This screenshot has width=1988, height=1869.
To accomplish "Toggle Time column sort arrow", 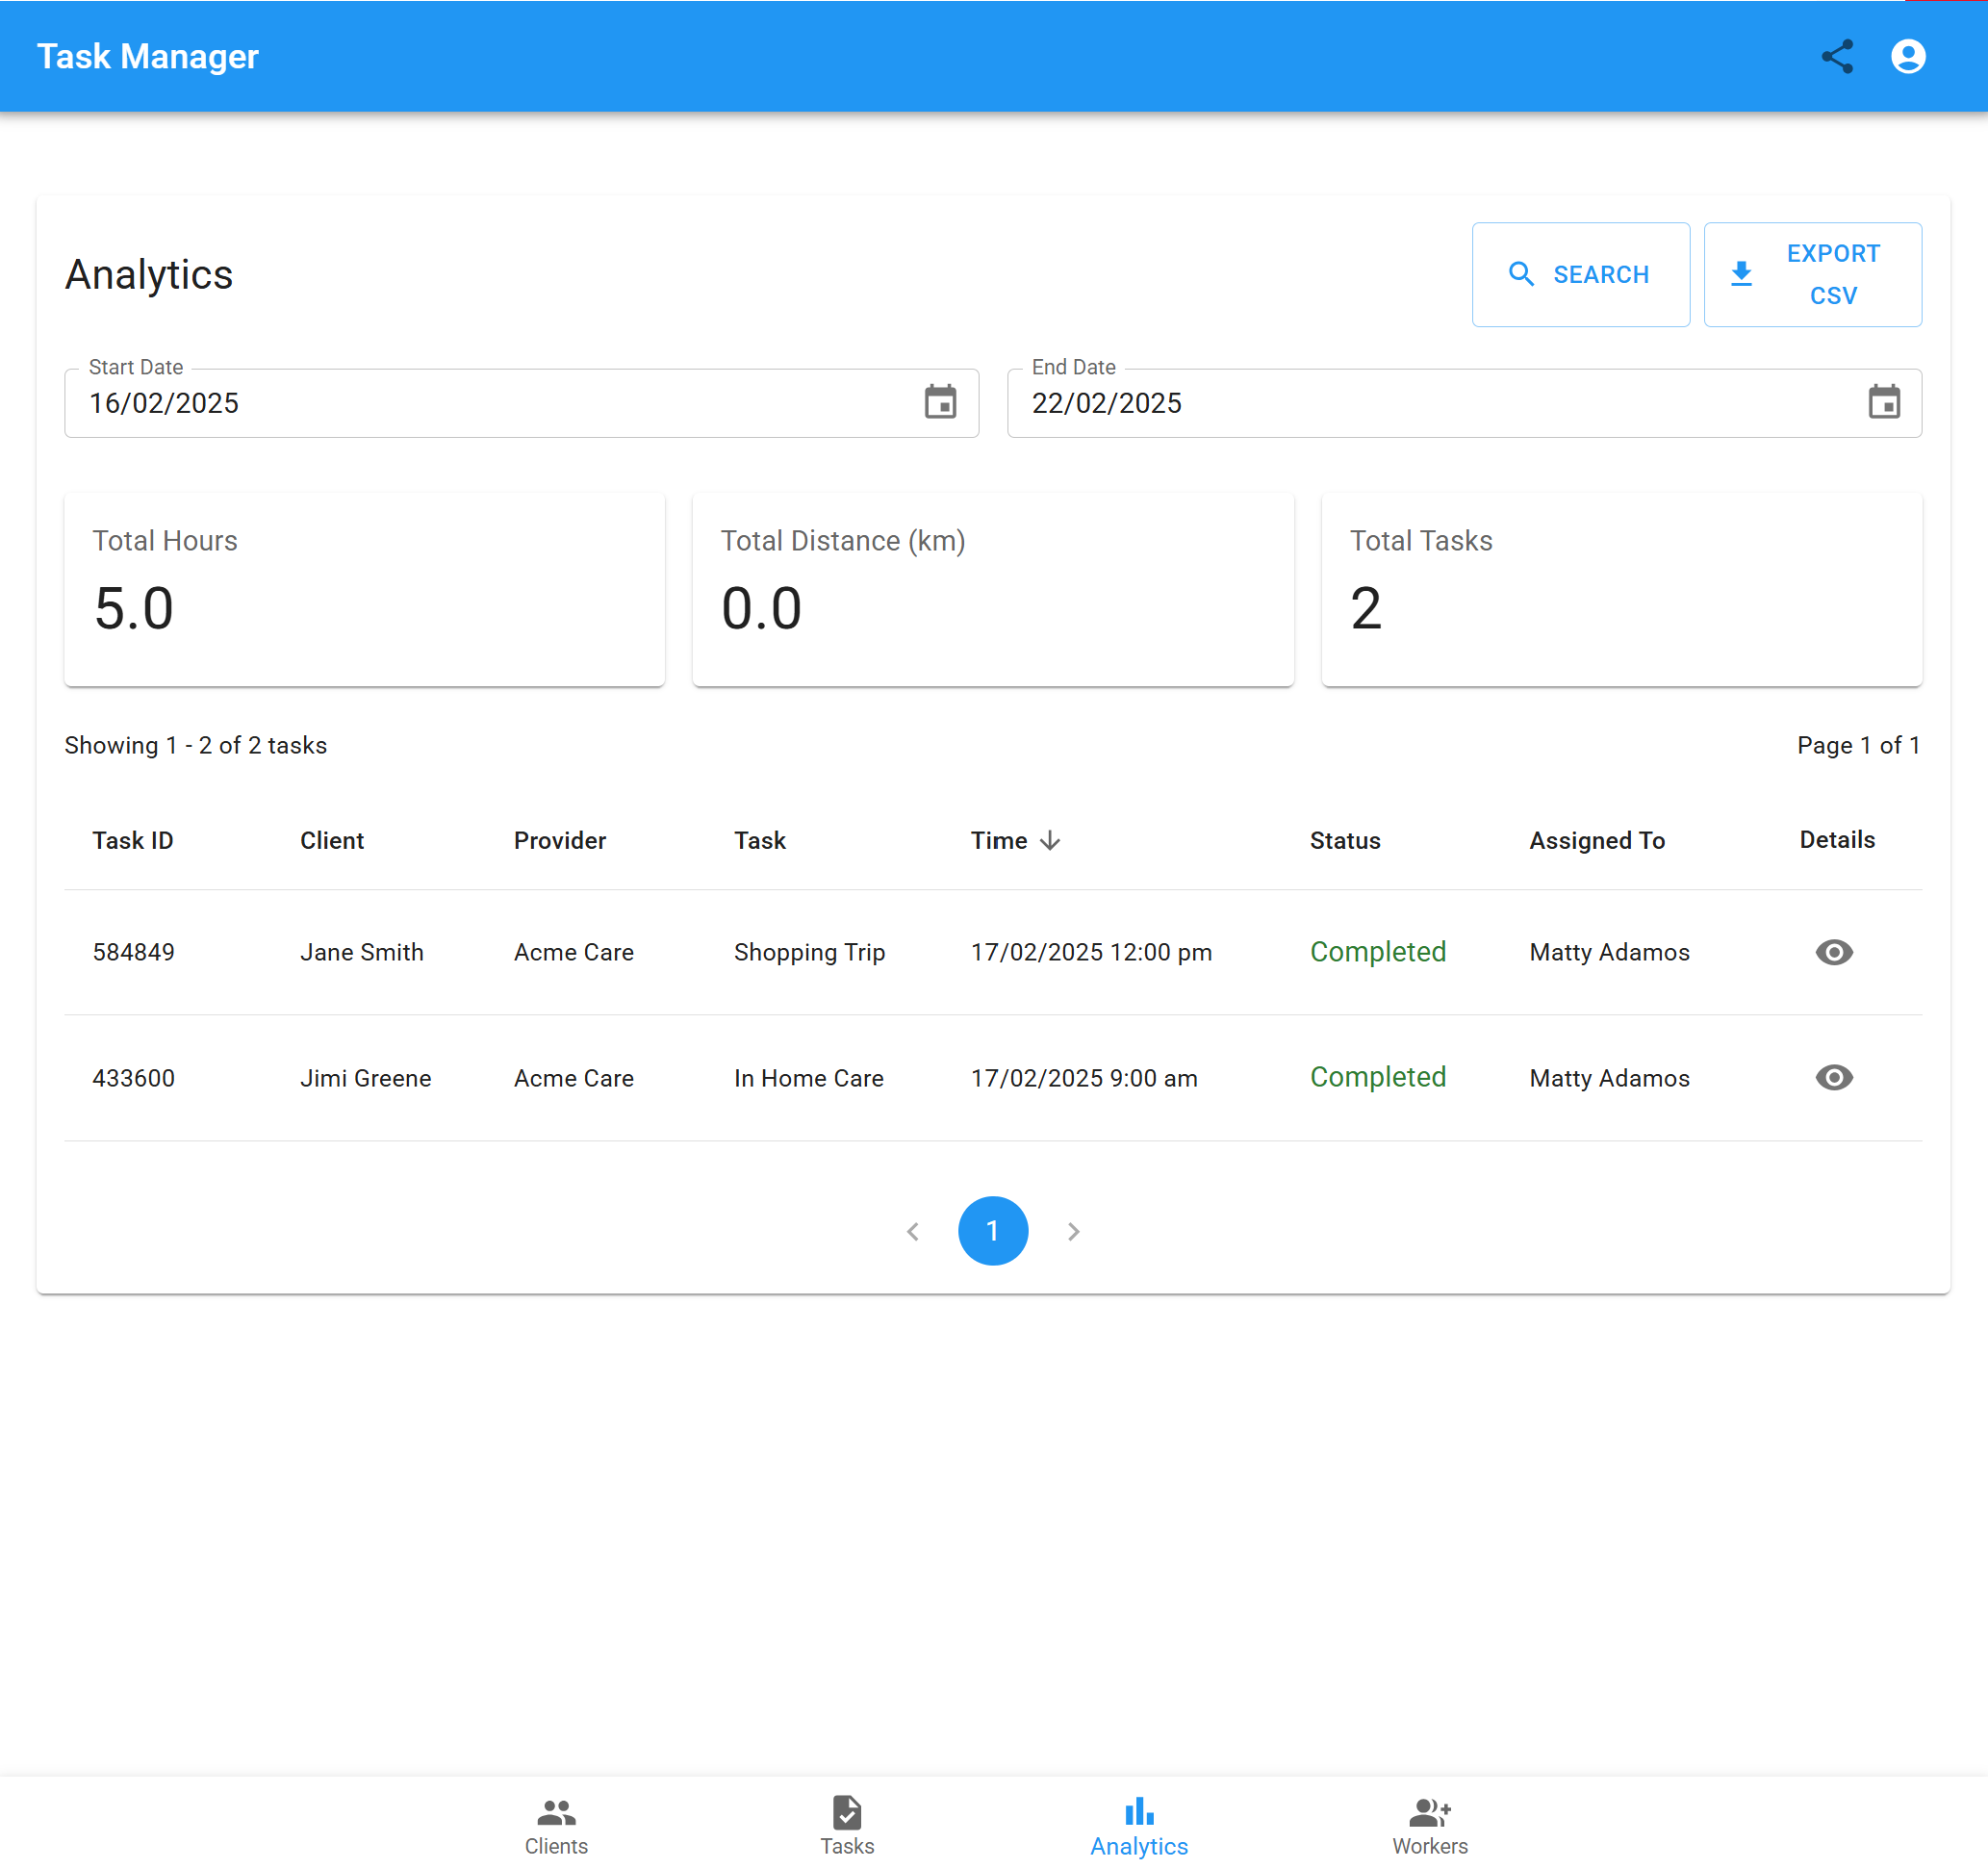I will coord(1050,840).
